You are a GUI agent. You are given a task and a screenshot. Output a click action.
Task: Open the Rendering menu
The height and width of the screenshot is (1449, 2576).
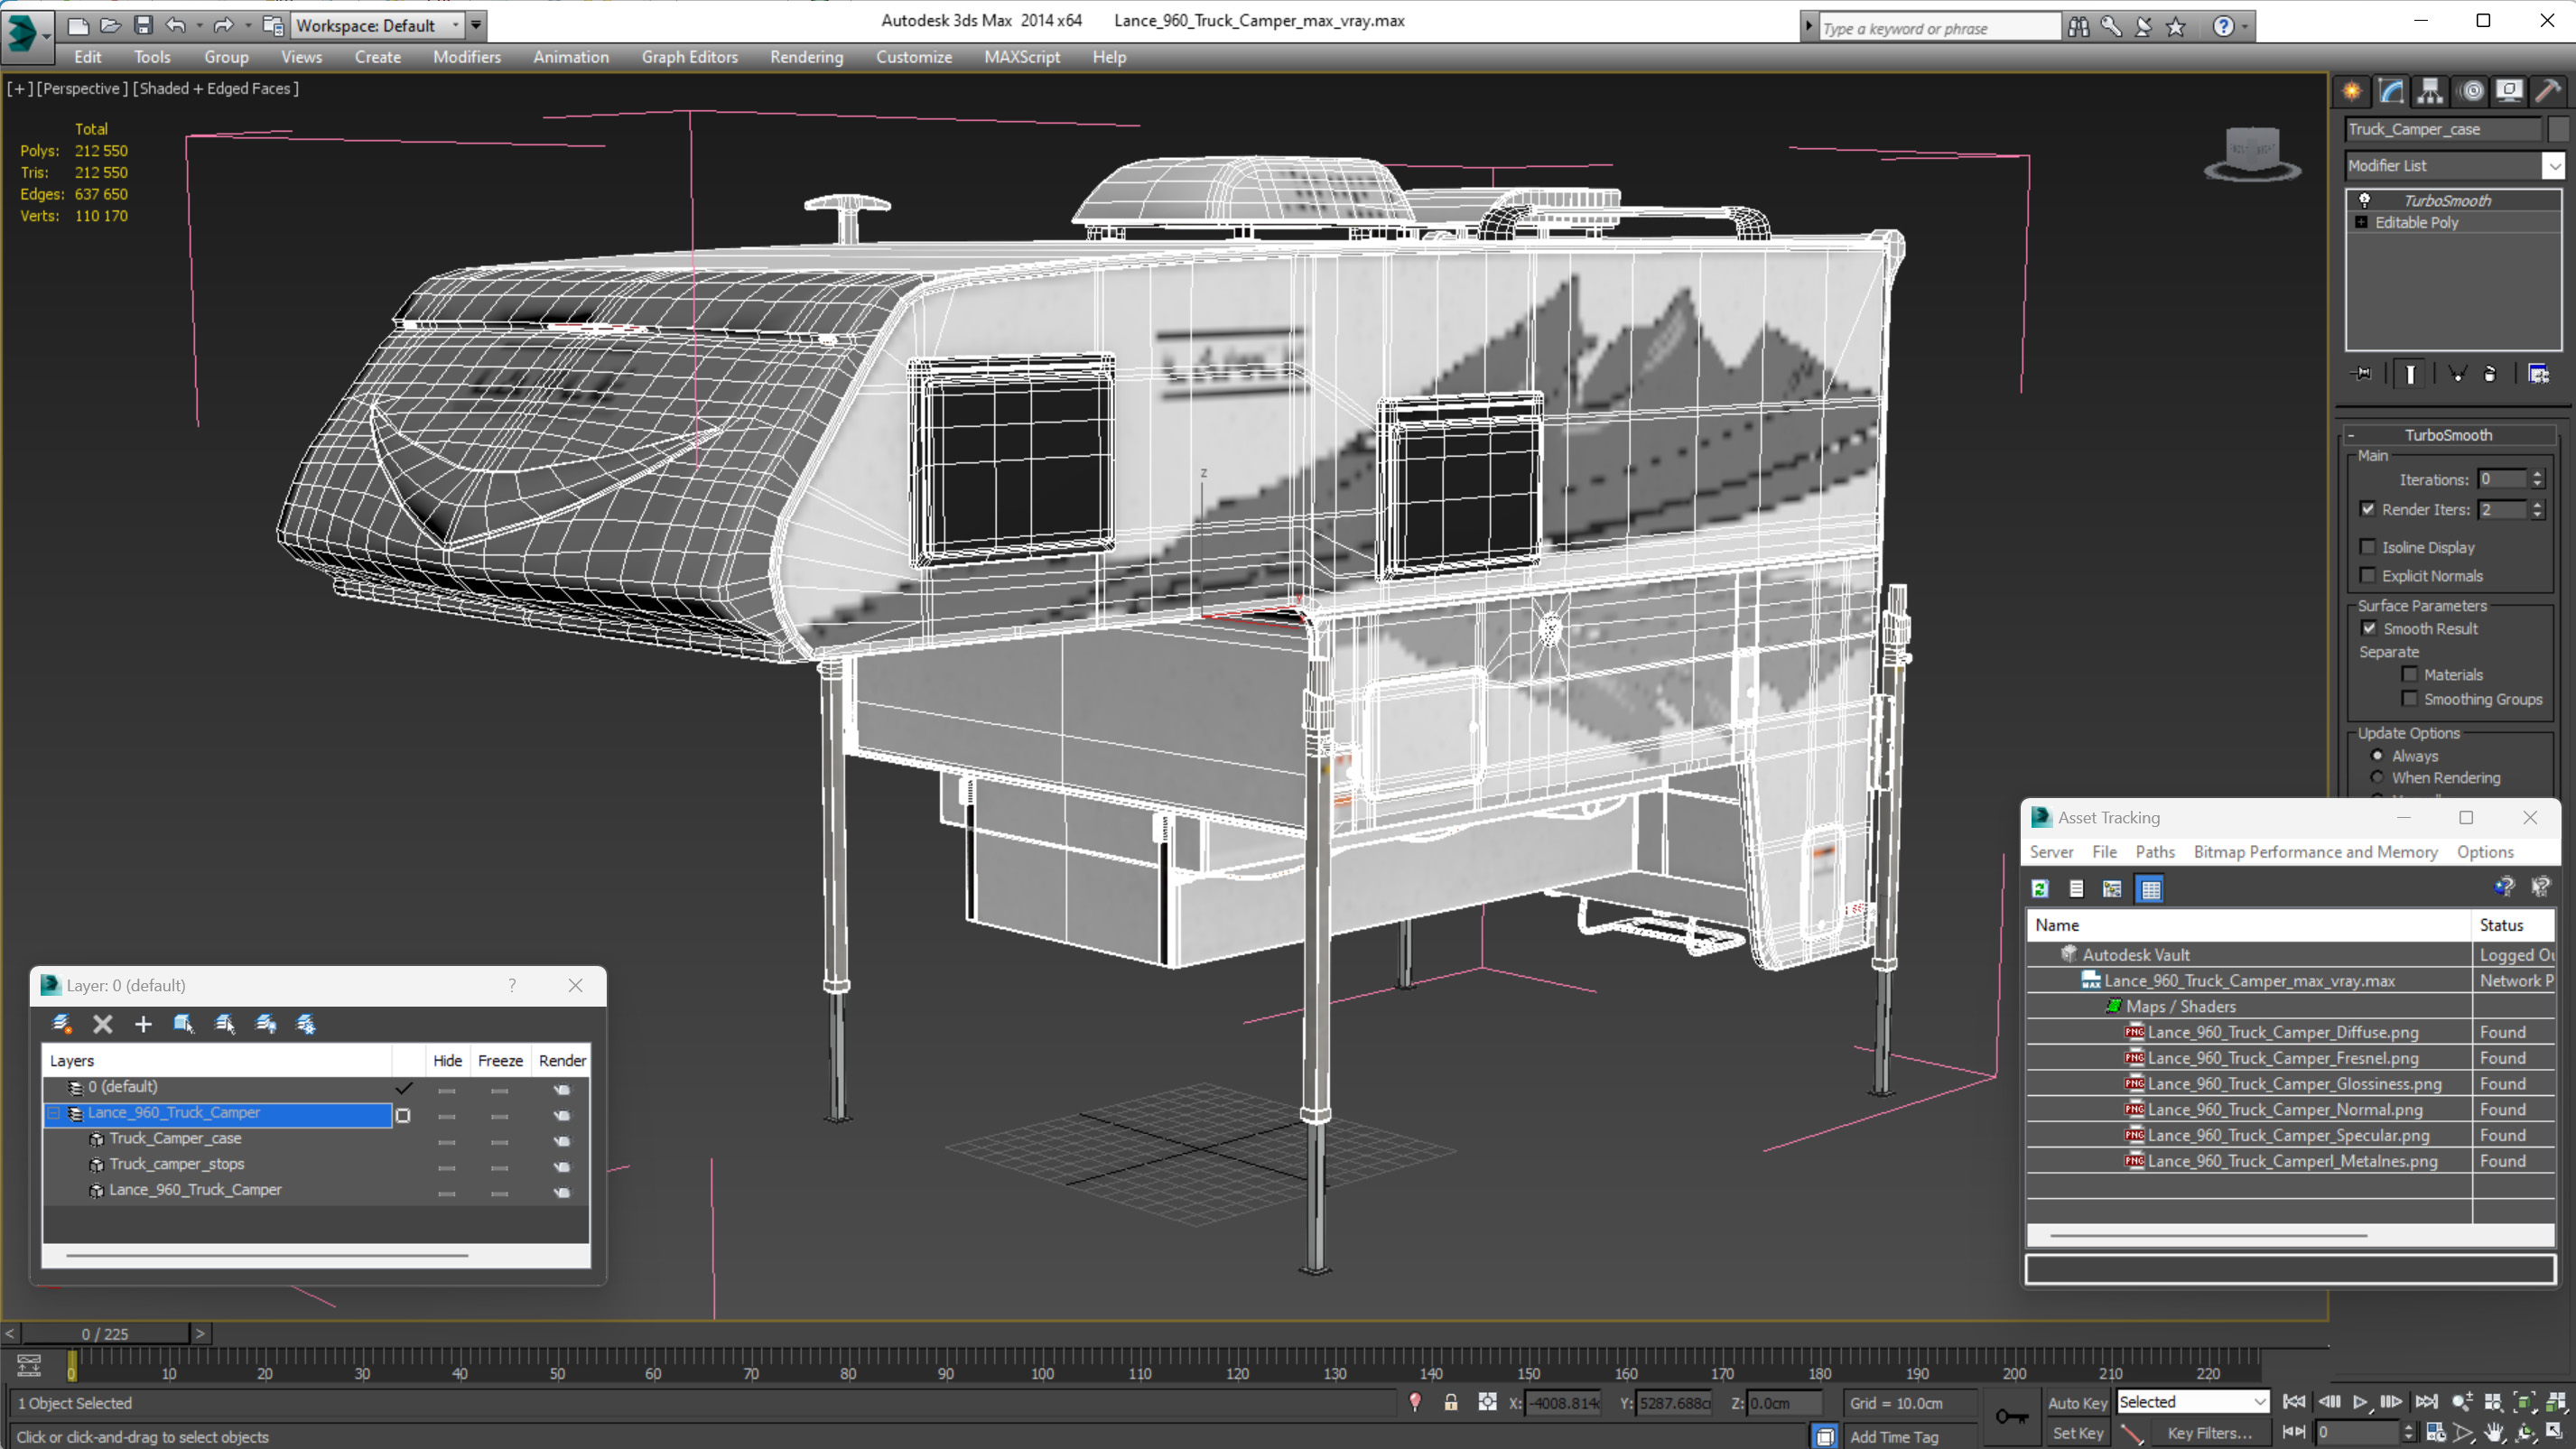[806, 57]
